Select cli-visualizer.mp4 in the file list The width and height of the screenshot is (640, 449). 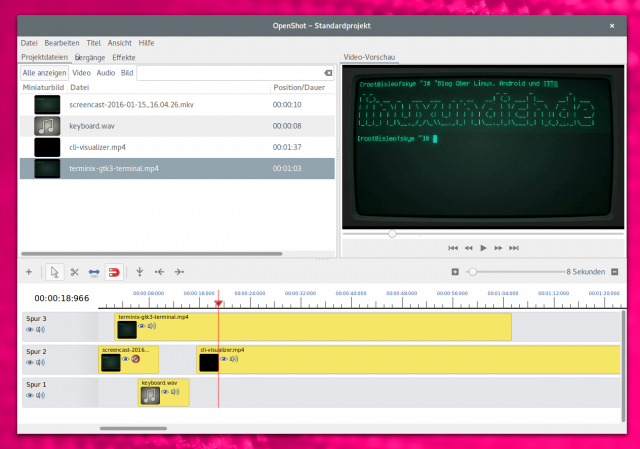(177, 147)
